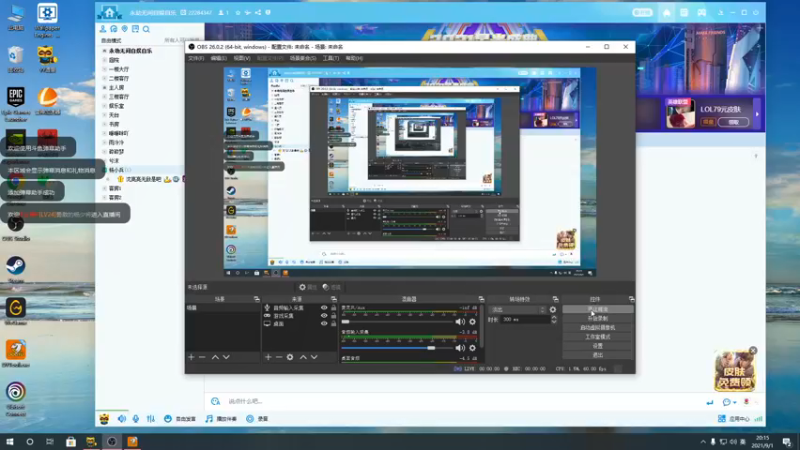This screenshot has width=800, height=450.
Task: Move source up in the Sources panel
Action: tap(303, 357)
